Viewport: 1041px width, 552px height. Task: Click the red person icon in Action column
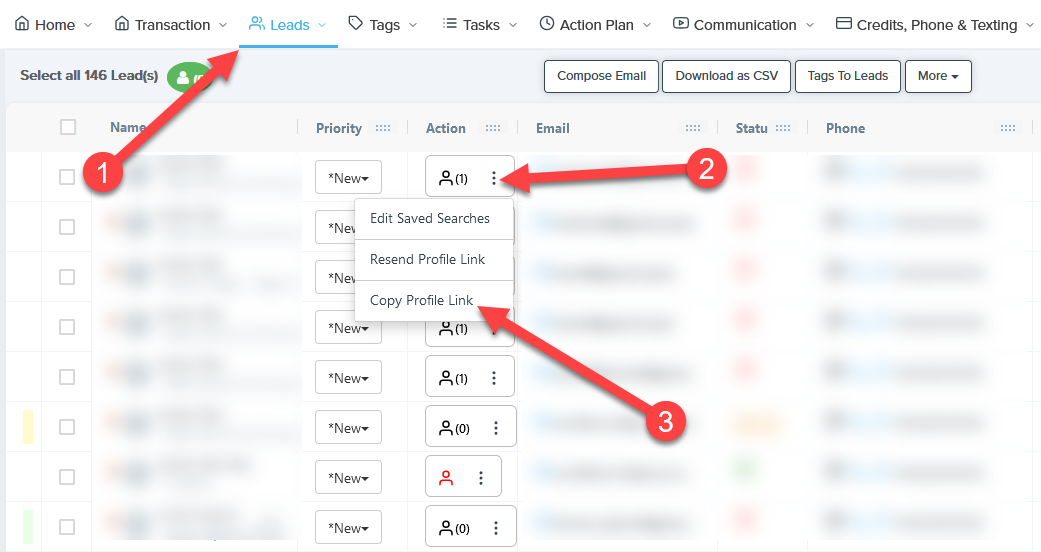pos(446,478)
